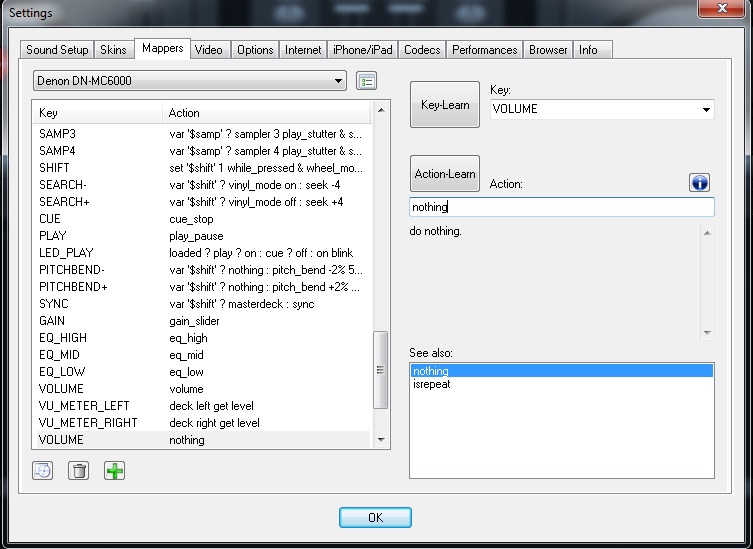Select the EQ_HIGH mapping row
The image size is (753, 549).
point(204,338)
